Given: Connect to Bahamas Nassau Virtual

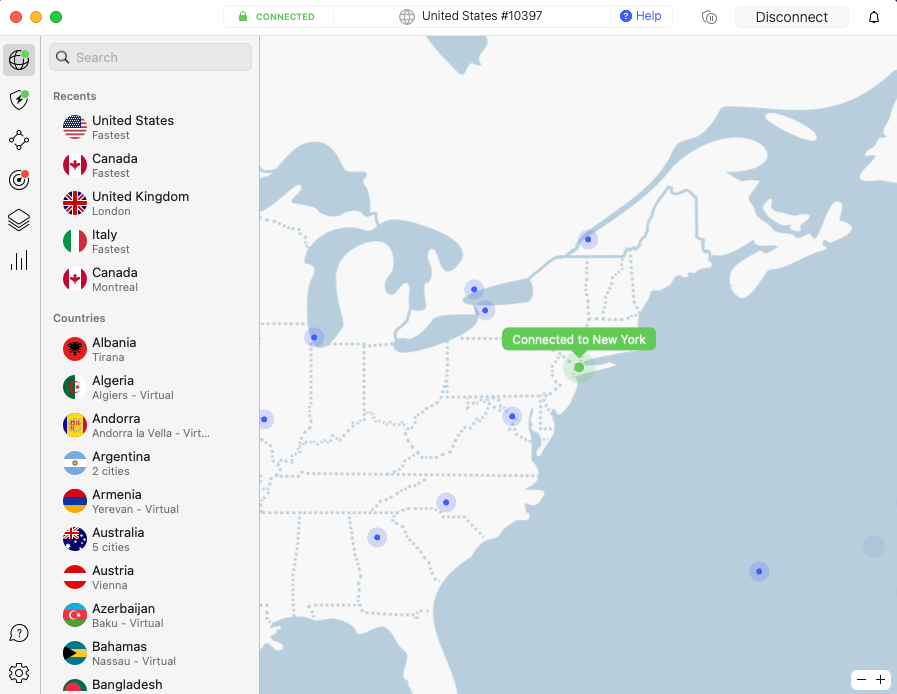Looking at the screenshot, I should pos(152,653).
